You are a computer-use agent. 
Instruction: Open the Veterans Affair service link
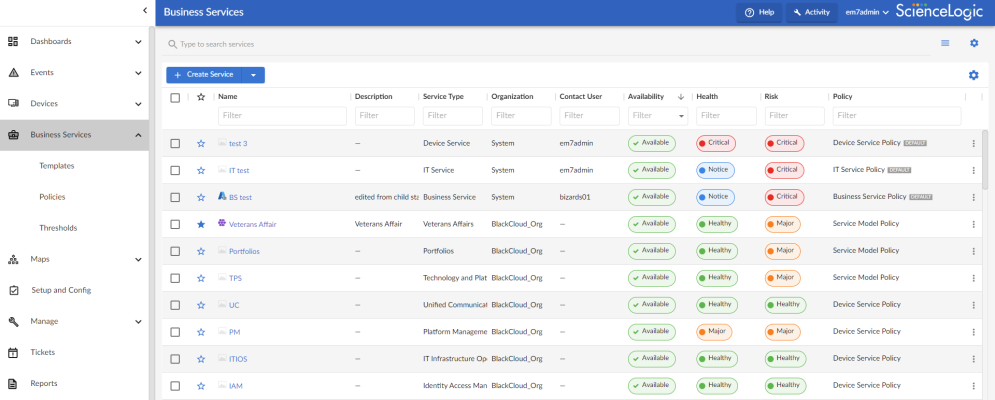tap(253, 224)
